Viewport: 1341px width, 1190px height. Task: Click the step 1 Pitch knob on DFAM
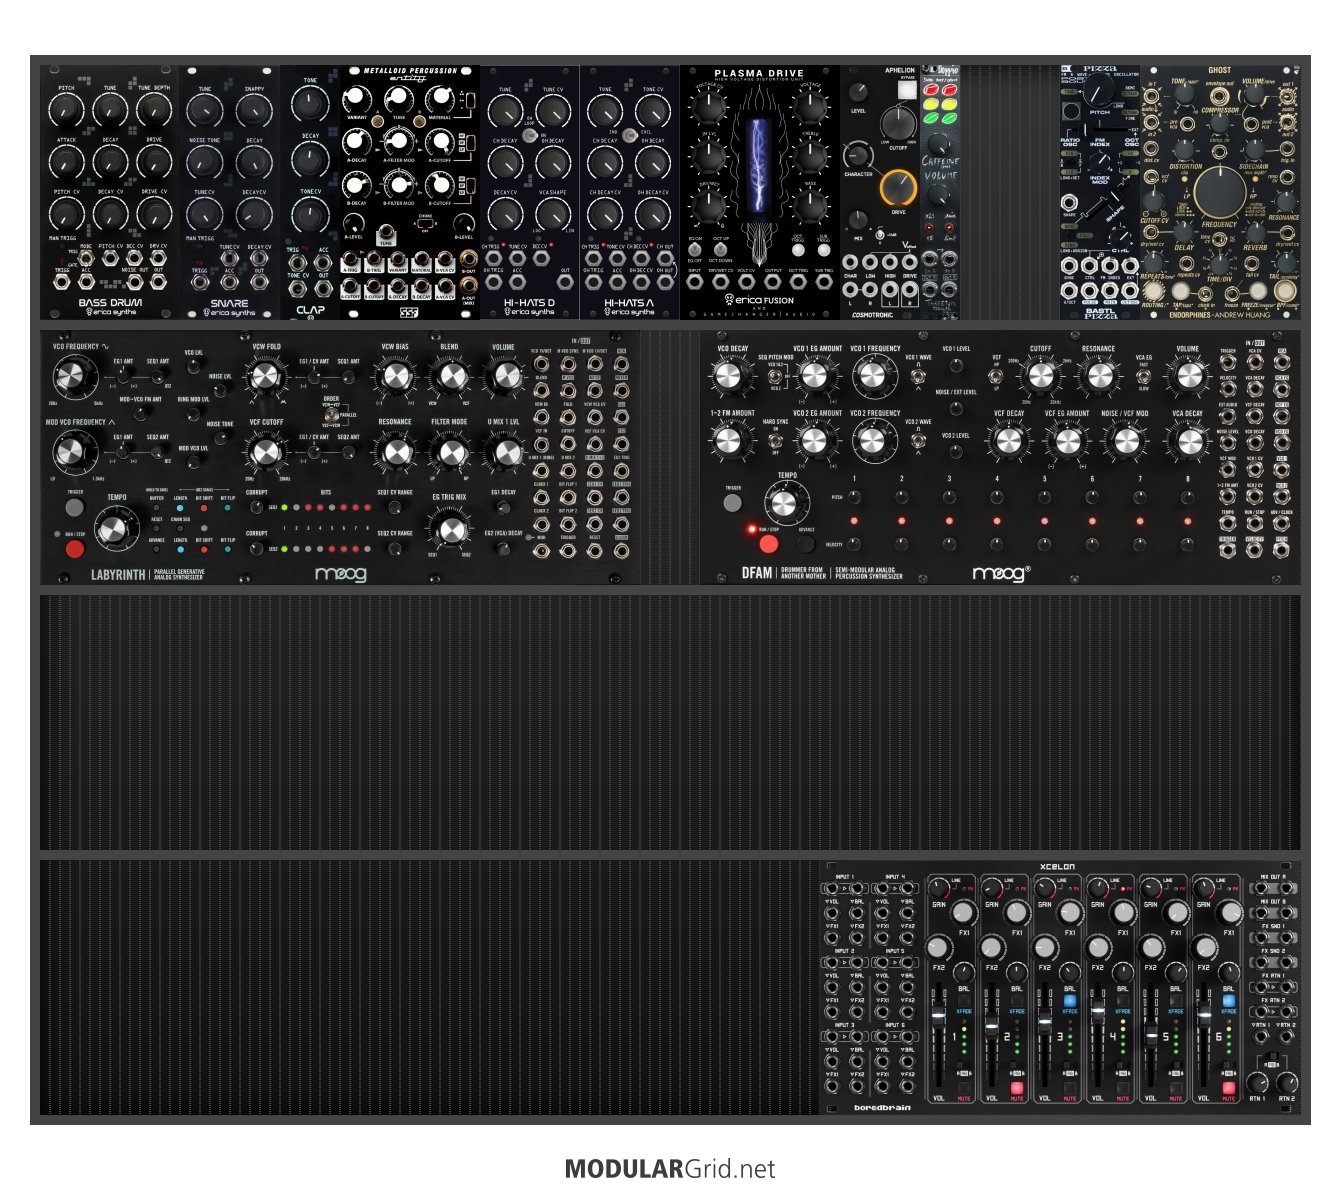point(854,497)
